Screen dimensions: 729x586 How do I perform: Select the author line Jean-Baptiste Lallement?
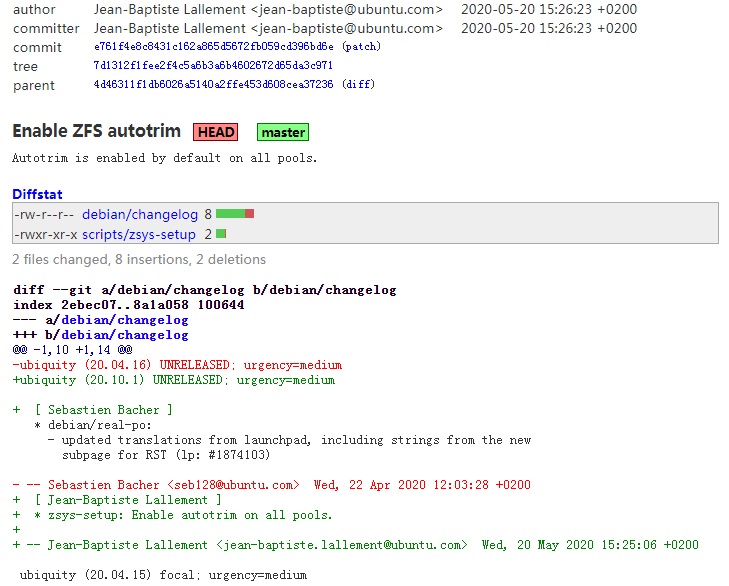pyautogui.click(x=268, y=9)
